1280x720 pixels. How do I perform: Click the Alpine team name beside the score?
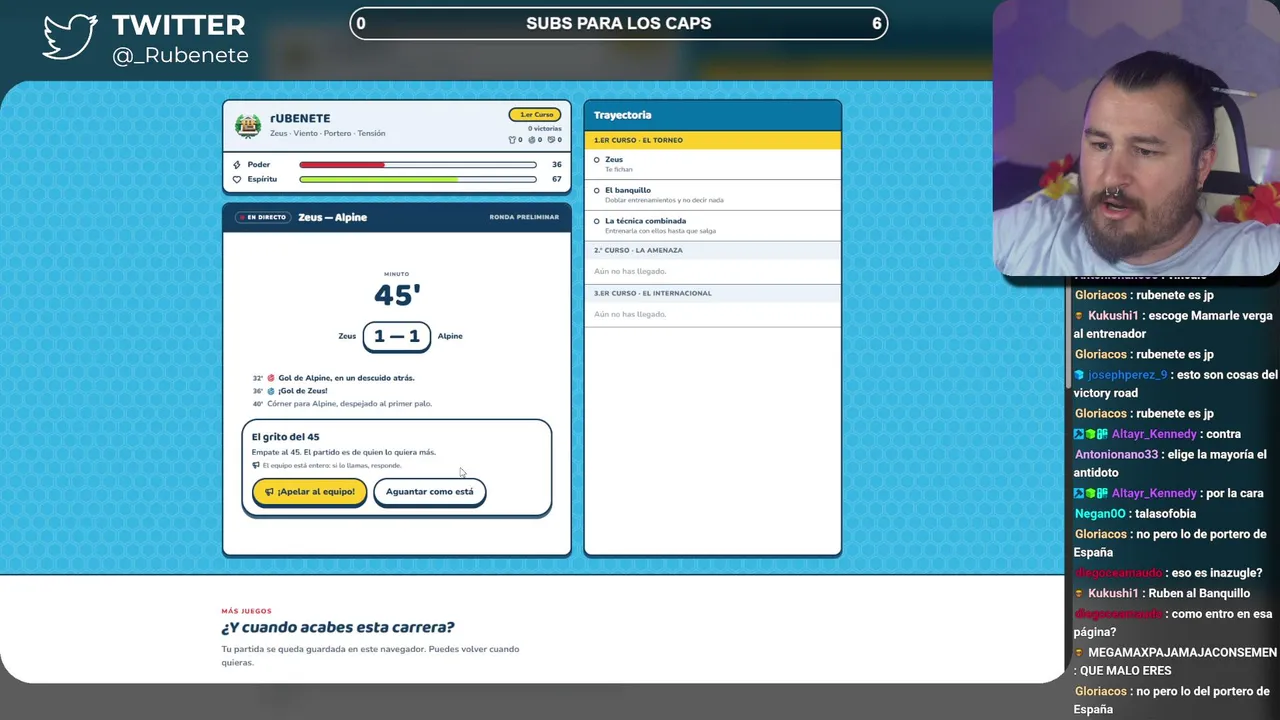tap(450, 336)
